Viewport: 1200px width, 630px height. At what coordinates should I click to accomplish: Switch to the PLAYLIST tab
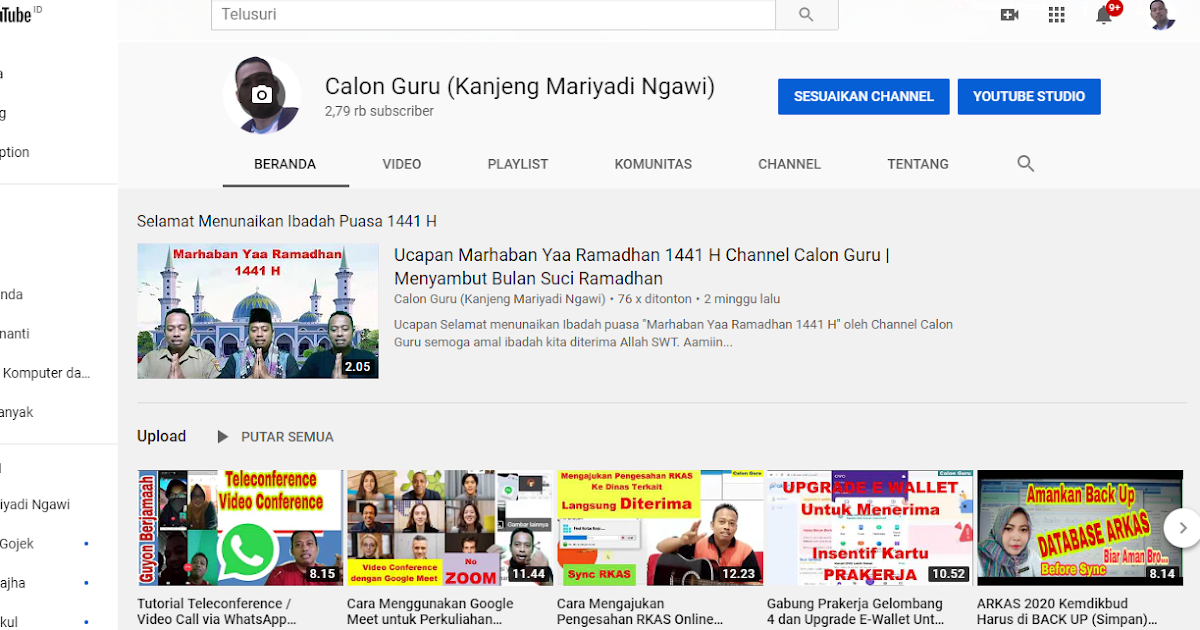[518, 163]
